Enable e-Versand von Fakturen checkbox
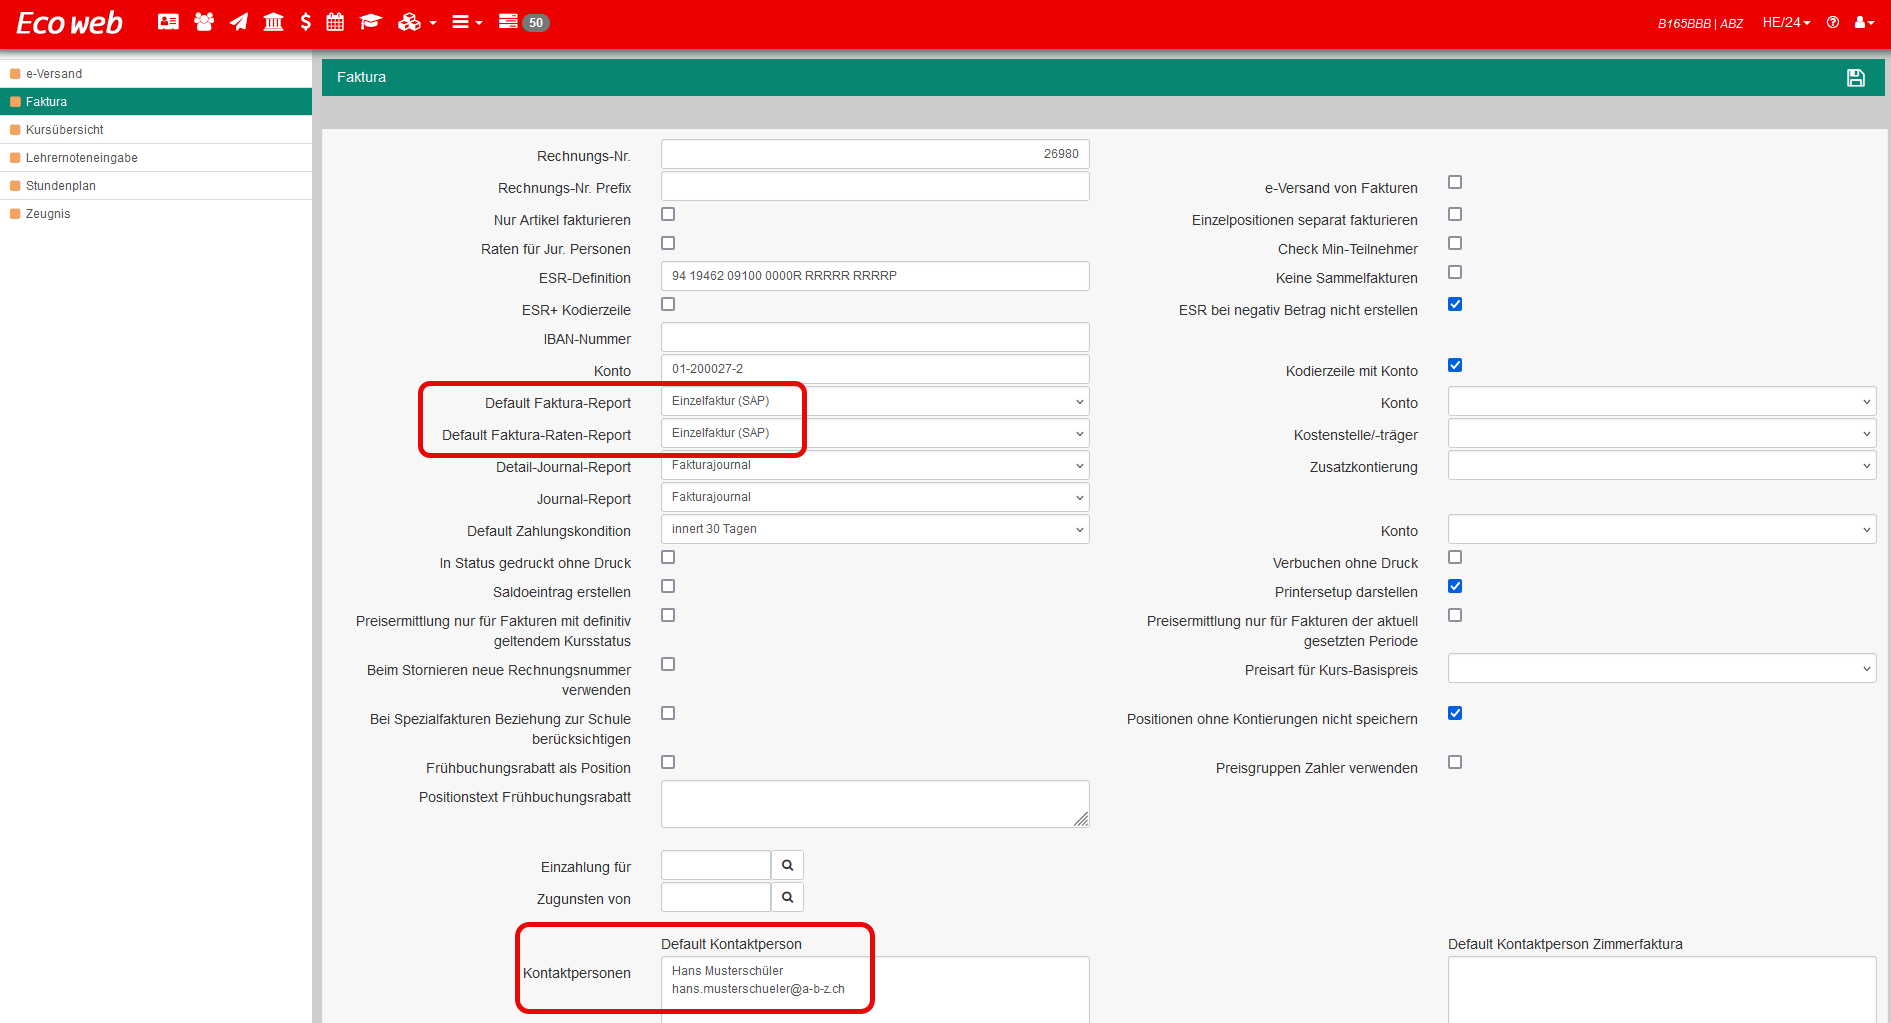The height and width of the screenshot is (1023, 1891). [x=1455, y=182]
